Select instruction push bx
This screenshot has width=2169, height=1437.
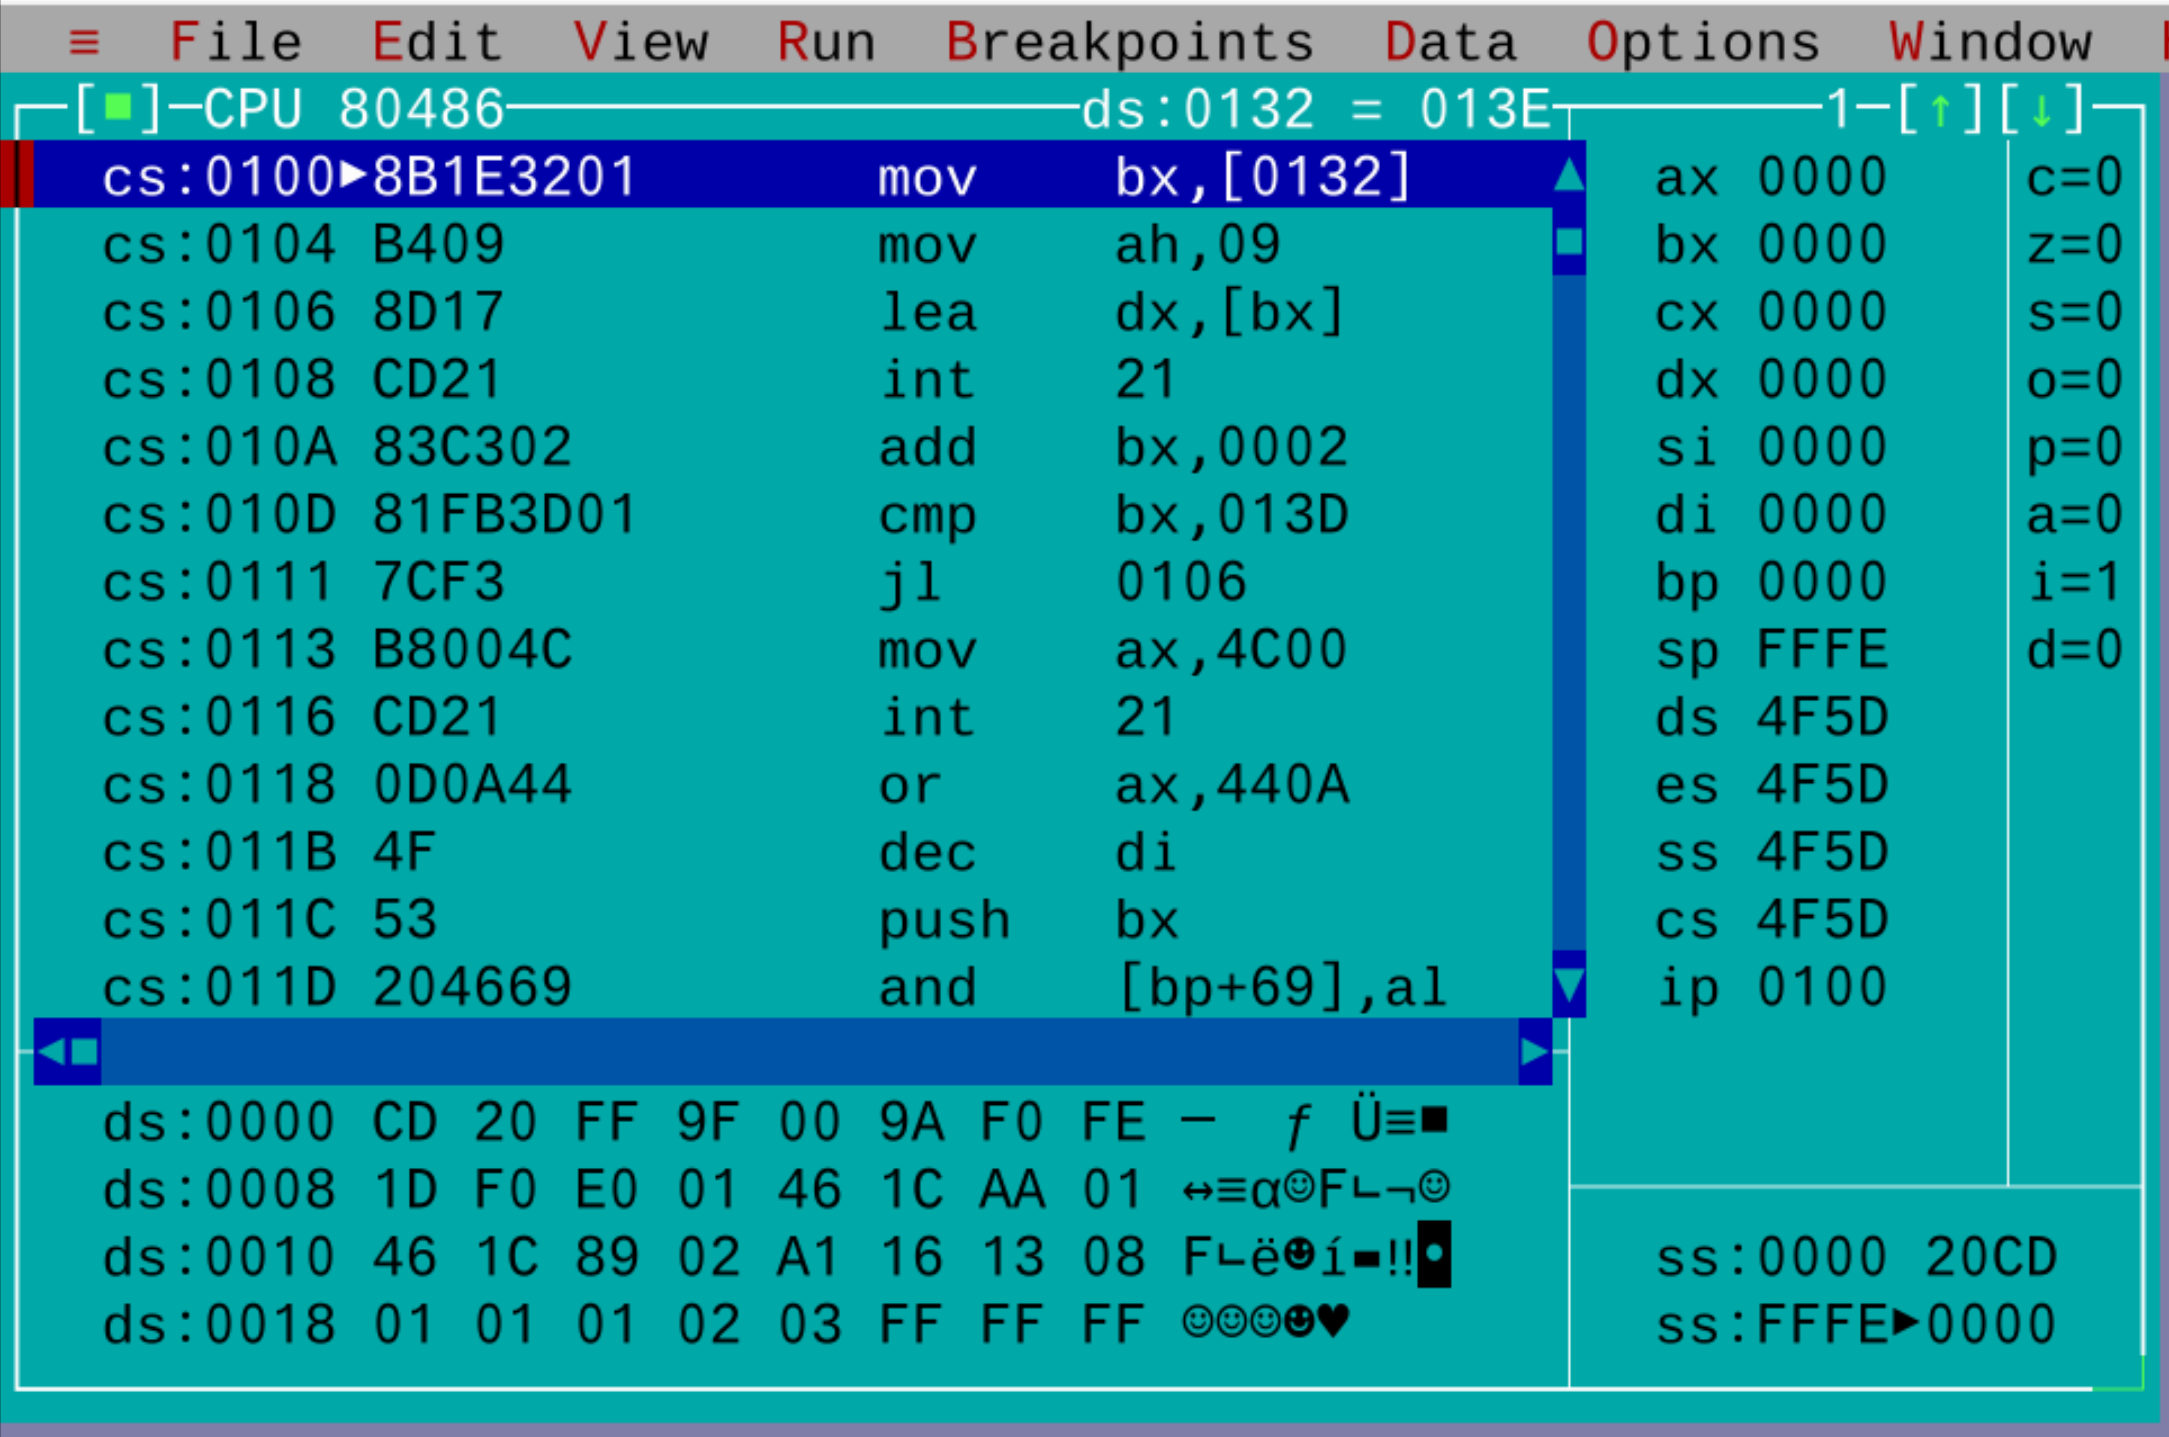tap(793, 918)
